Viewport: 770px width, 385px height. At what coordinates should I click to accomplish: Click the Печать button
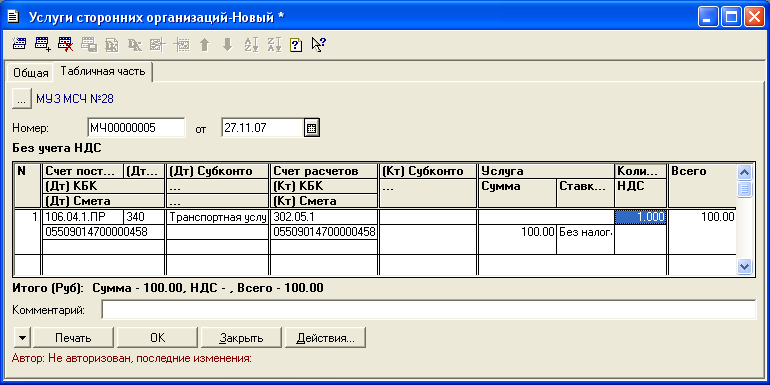(73, 338)
